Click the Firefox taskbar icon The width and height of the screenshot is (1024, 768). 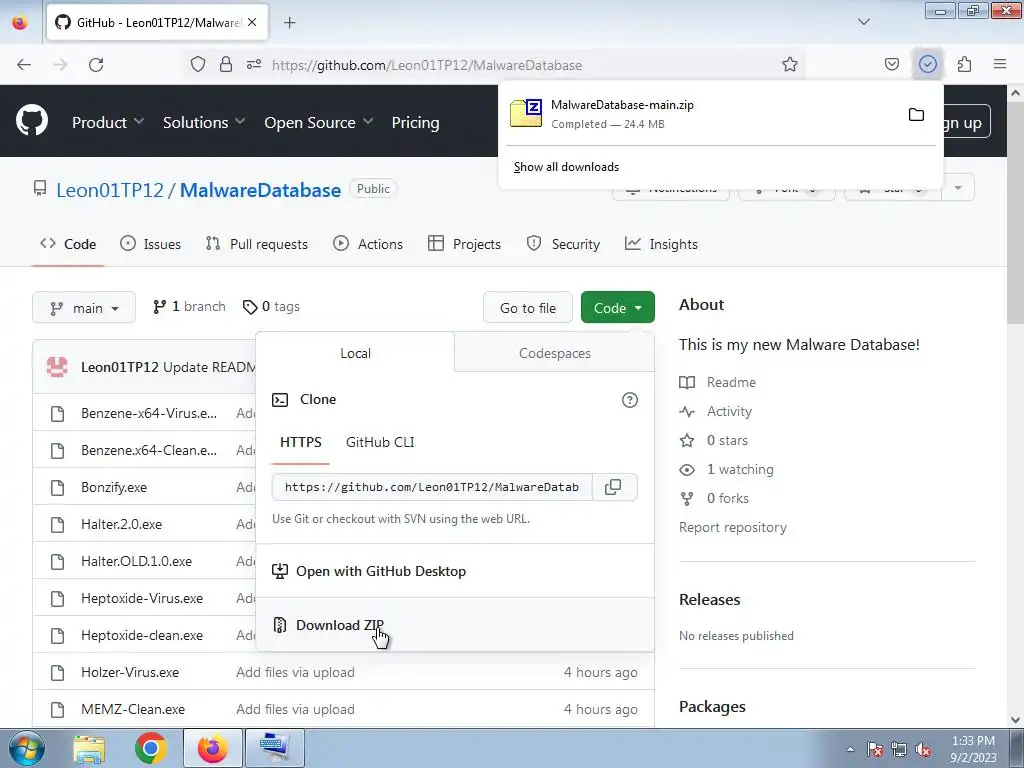(213, 748)
